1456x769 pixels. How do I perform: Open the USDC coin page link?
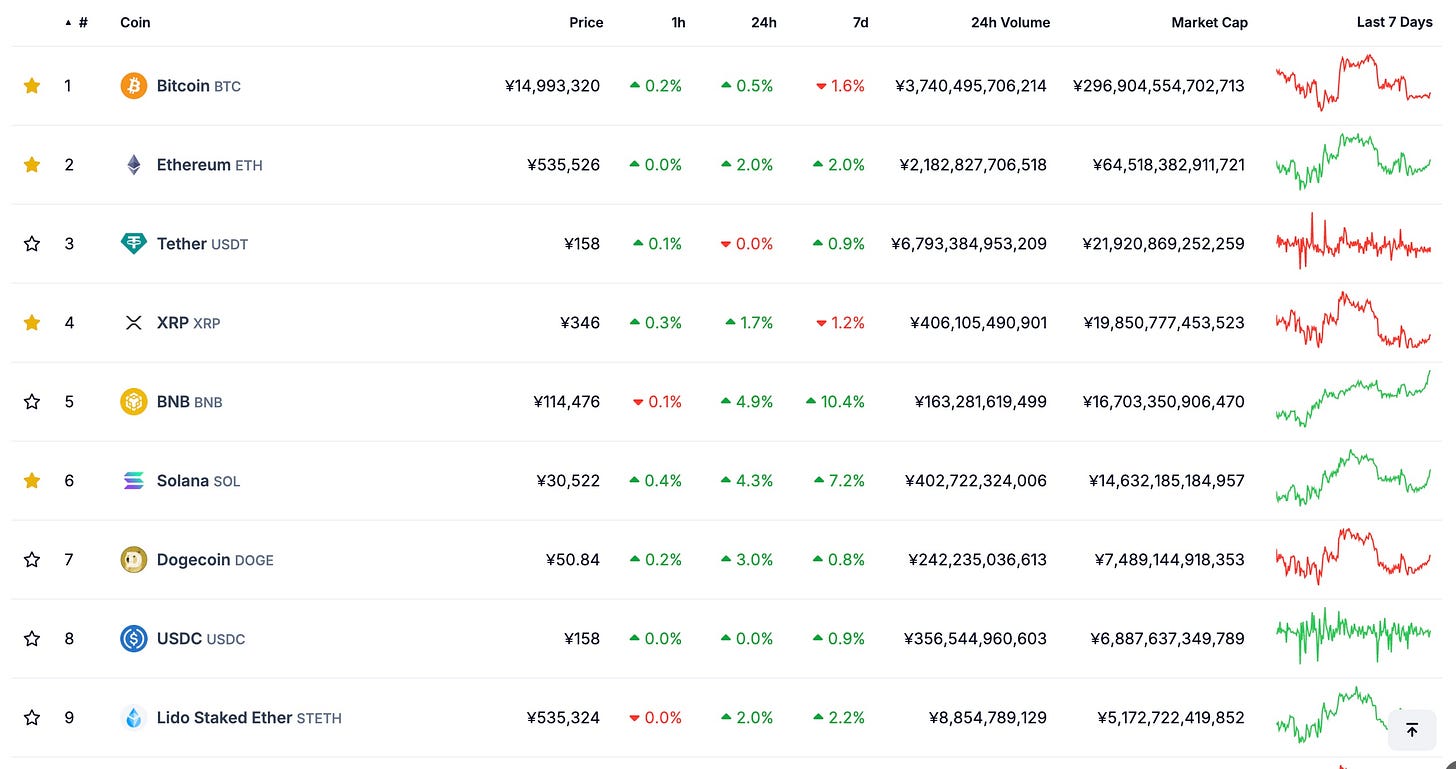[201, 639]
